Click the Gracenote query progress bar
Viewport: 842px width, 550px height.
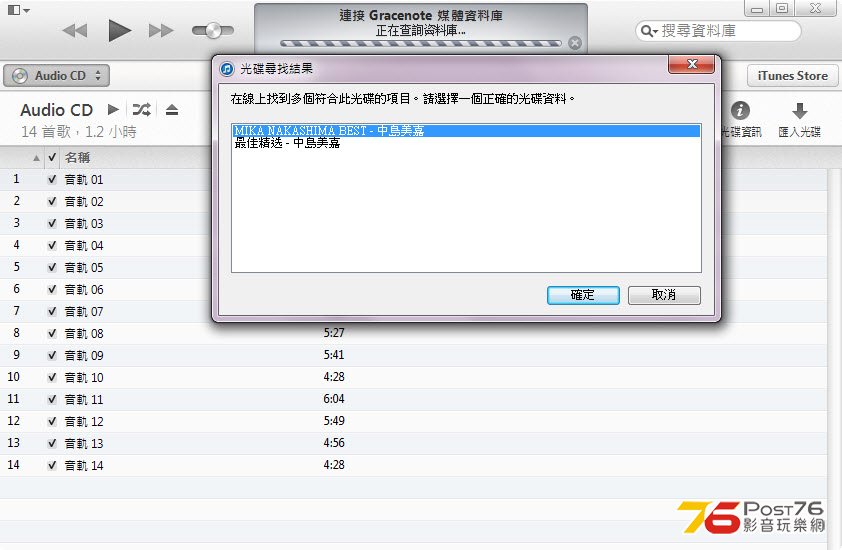(420, 44)
